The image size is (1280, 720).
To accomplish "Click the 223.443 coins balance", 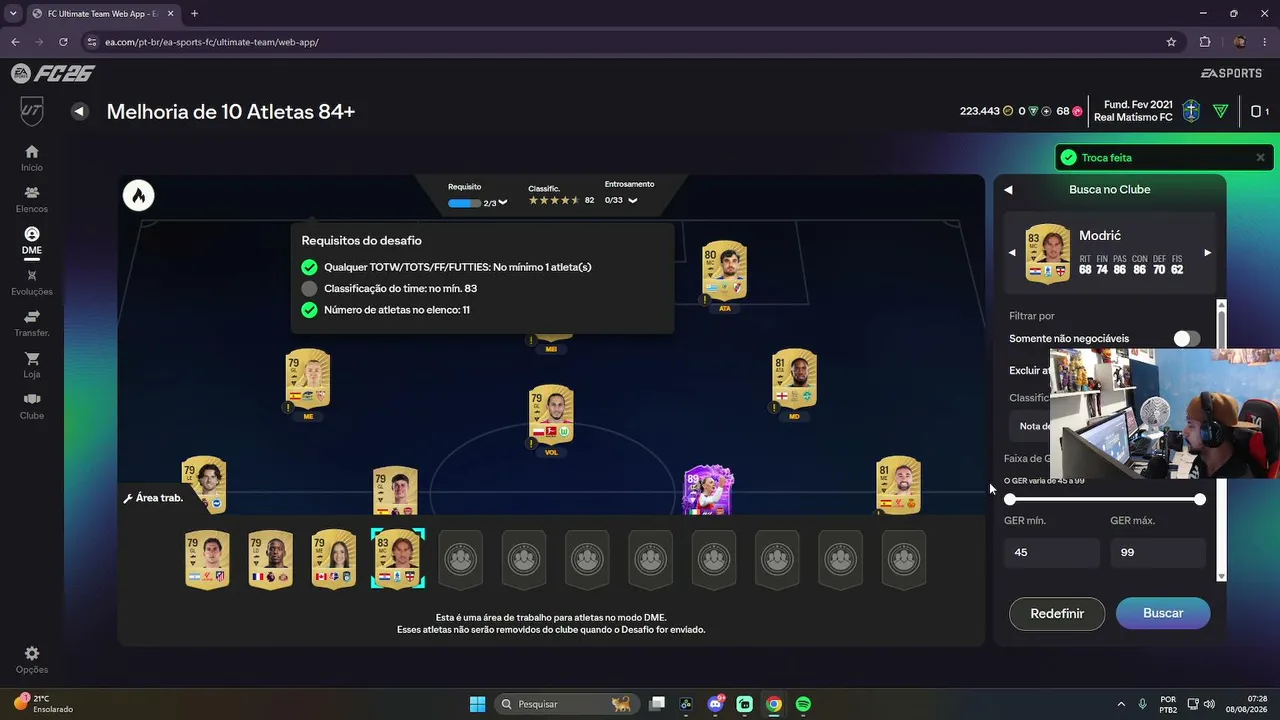I will pos(987,111).
